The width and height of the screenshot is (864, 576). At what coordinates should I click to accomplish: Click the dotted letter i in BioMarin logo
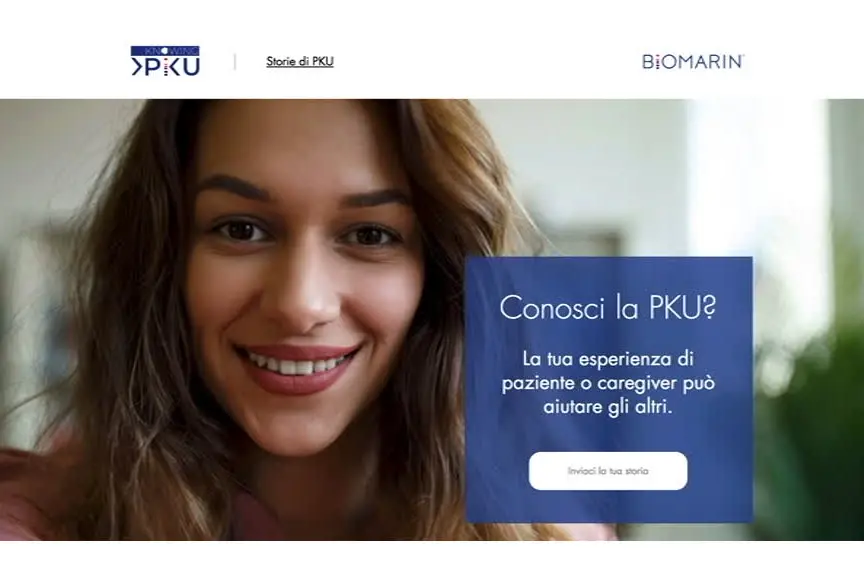[656, 62]
